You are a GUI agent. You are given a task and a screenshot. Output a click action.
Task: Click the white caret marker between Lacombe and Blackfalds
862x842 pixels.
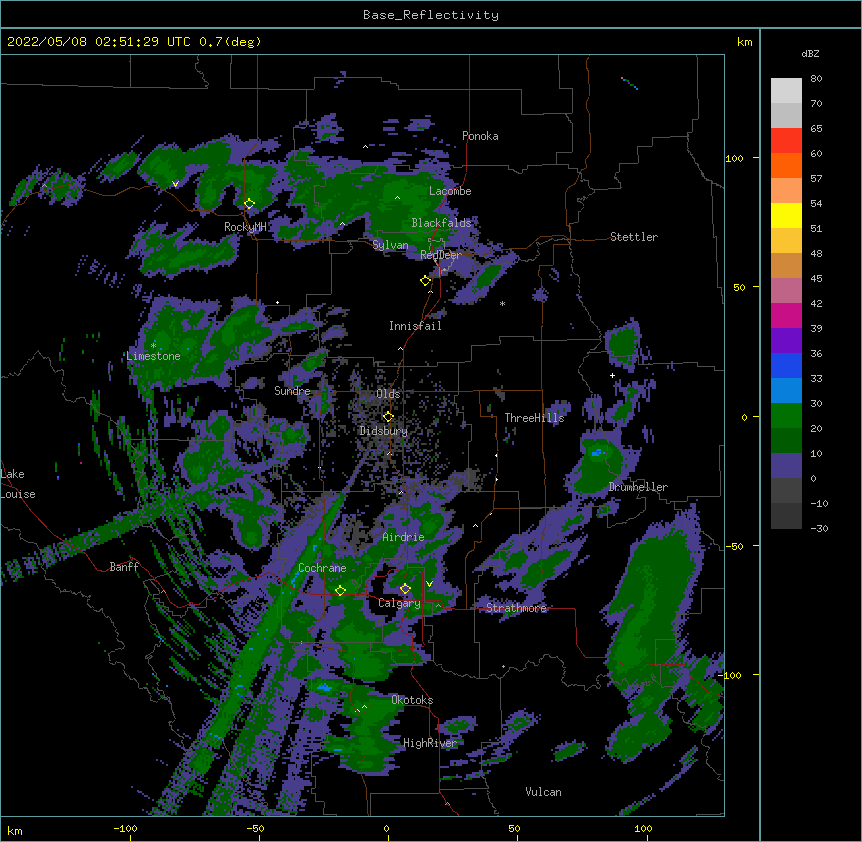coord(397,197)
